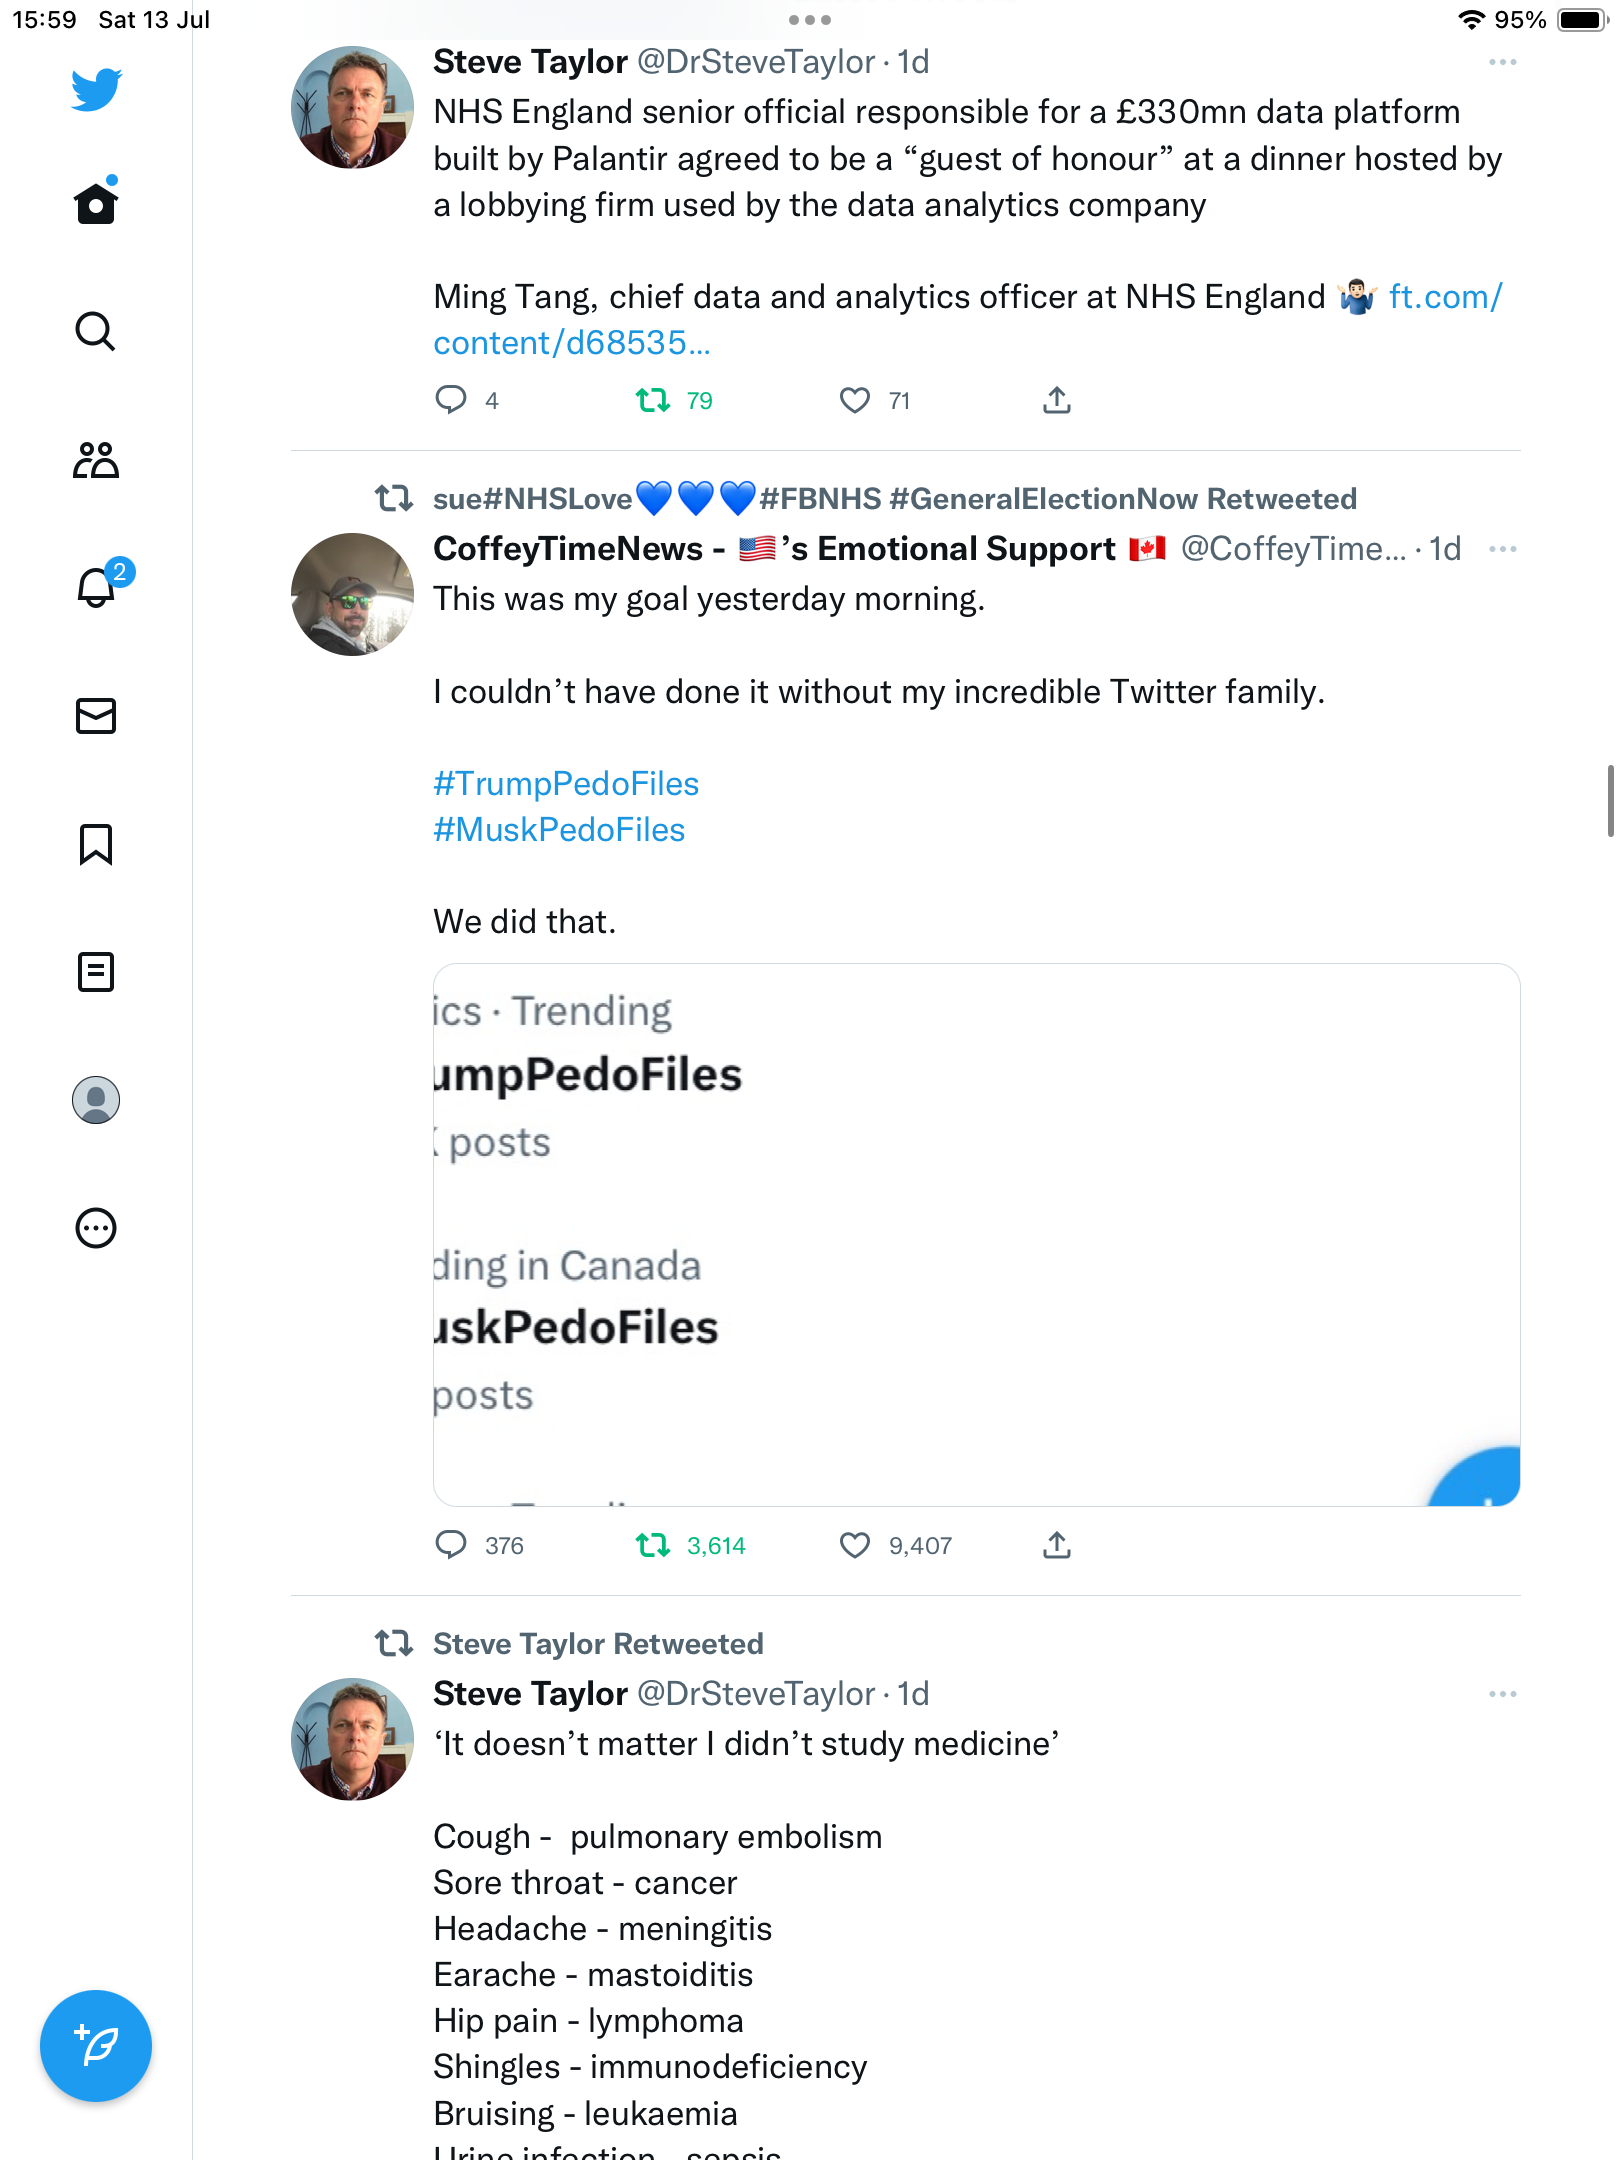Screen dimensions: 1620x2160
Task: Open the Messages envelope icon
Action: tap(96, 716)
